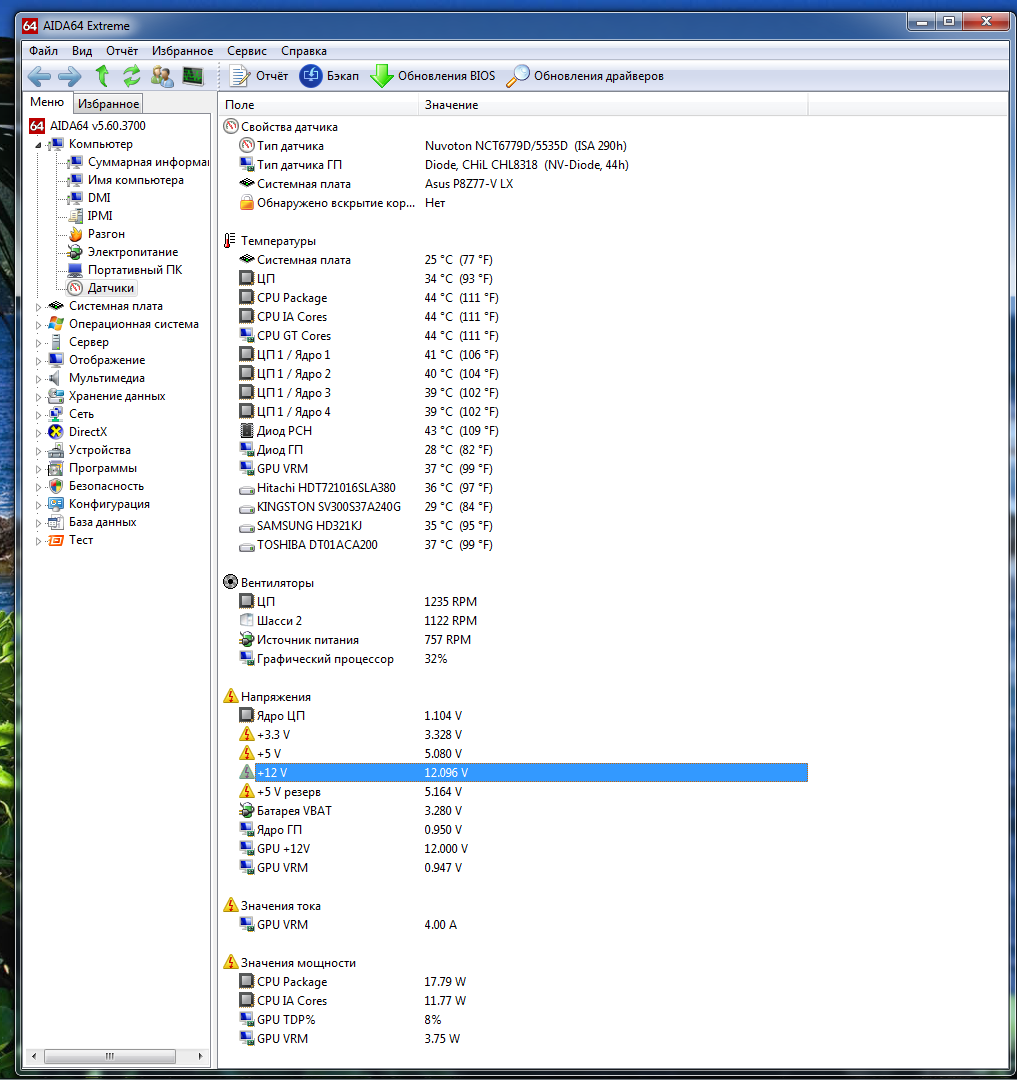Expand the Отображение tree node

(x=39, y=360)
